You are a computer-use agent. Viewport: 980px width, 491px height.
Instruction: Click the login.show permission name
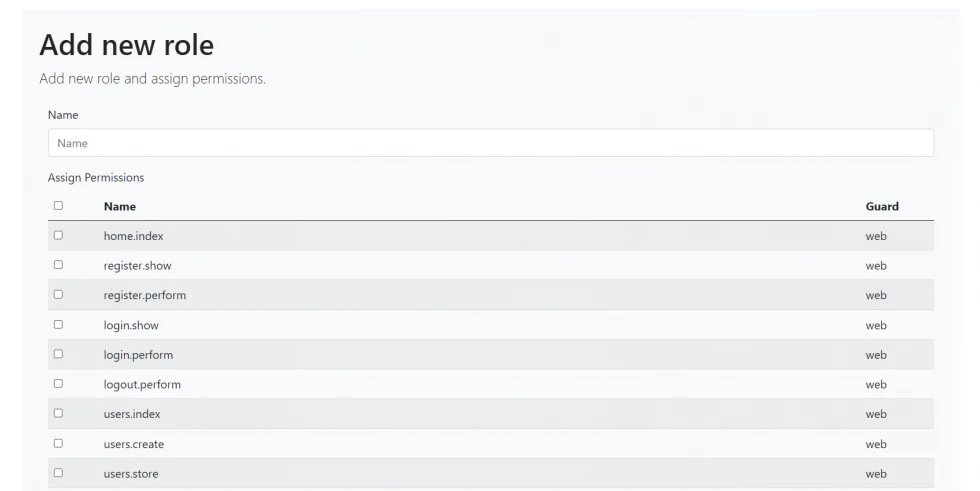click(131, 326)
